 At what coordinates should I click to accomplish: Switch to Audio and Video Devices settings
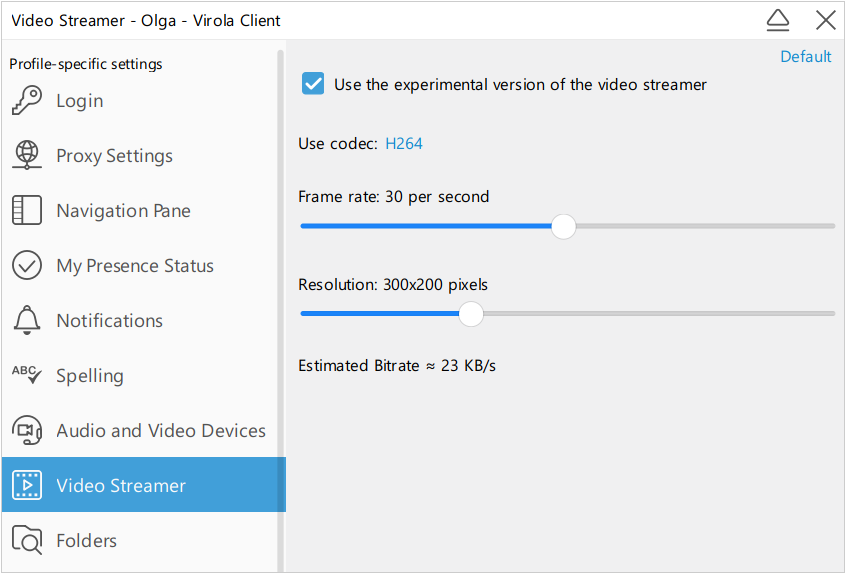coord(161,431)
